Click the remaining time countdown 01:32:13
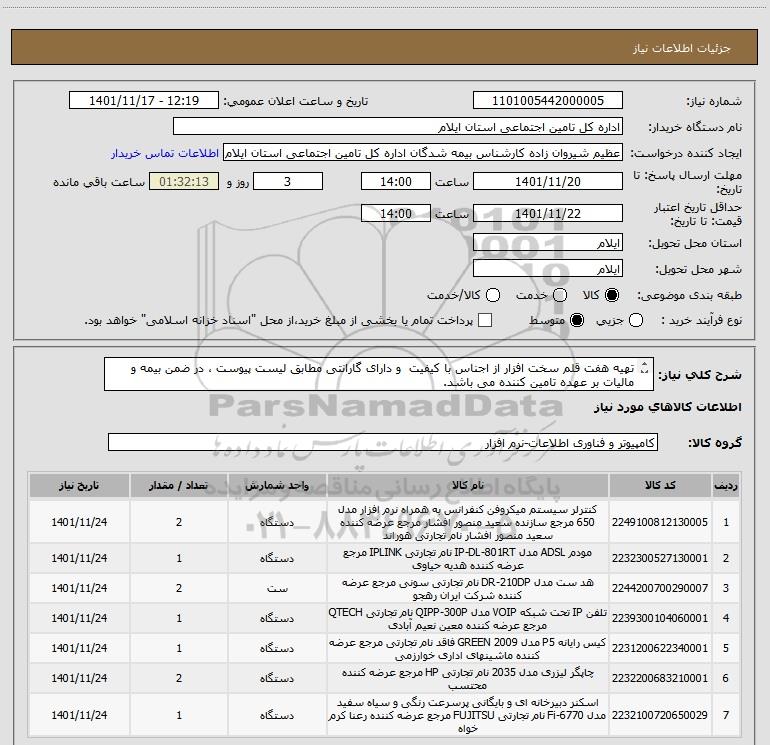 pyautogui.click(x=184, y=181)
